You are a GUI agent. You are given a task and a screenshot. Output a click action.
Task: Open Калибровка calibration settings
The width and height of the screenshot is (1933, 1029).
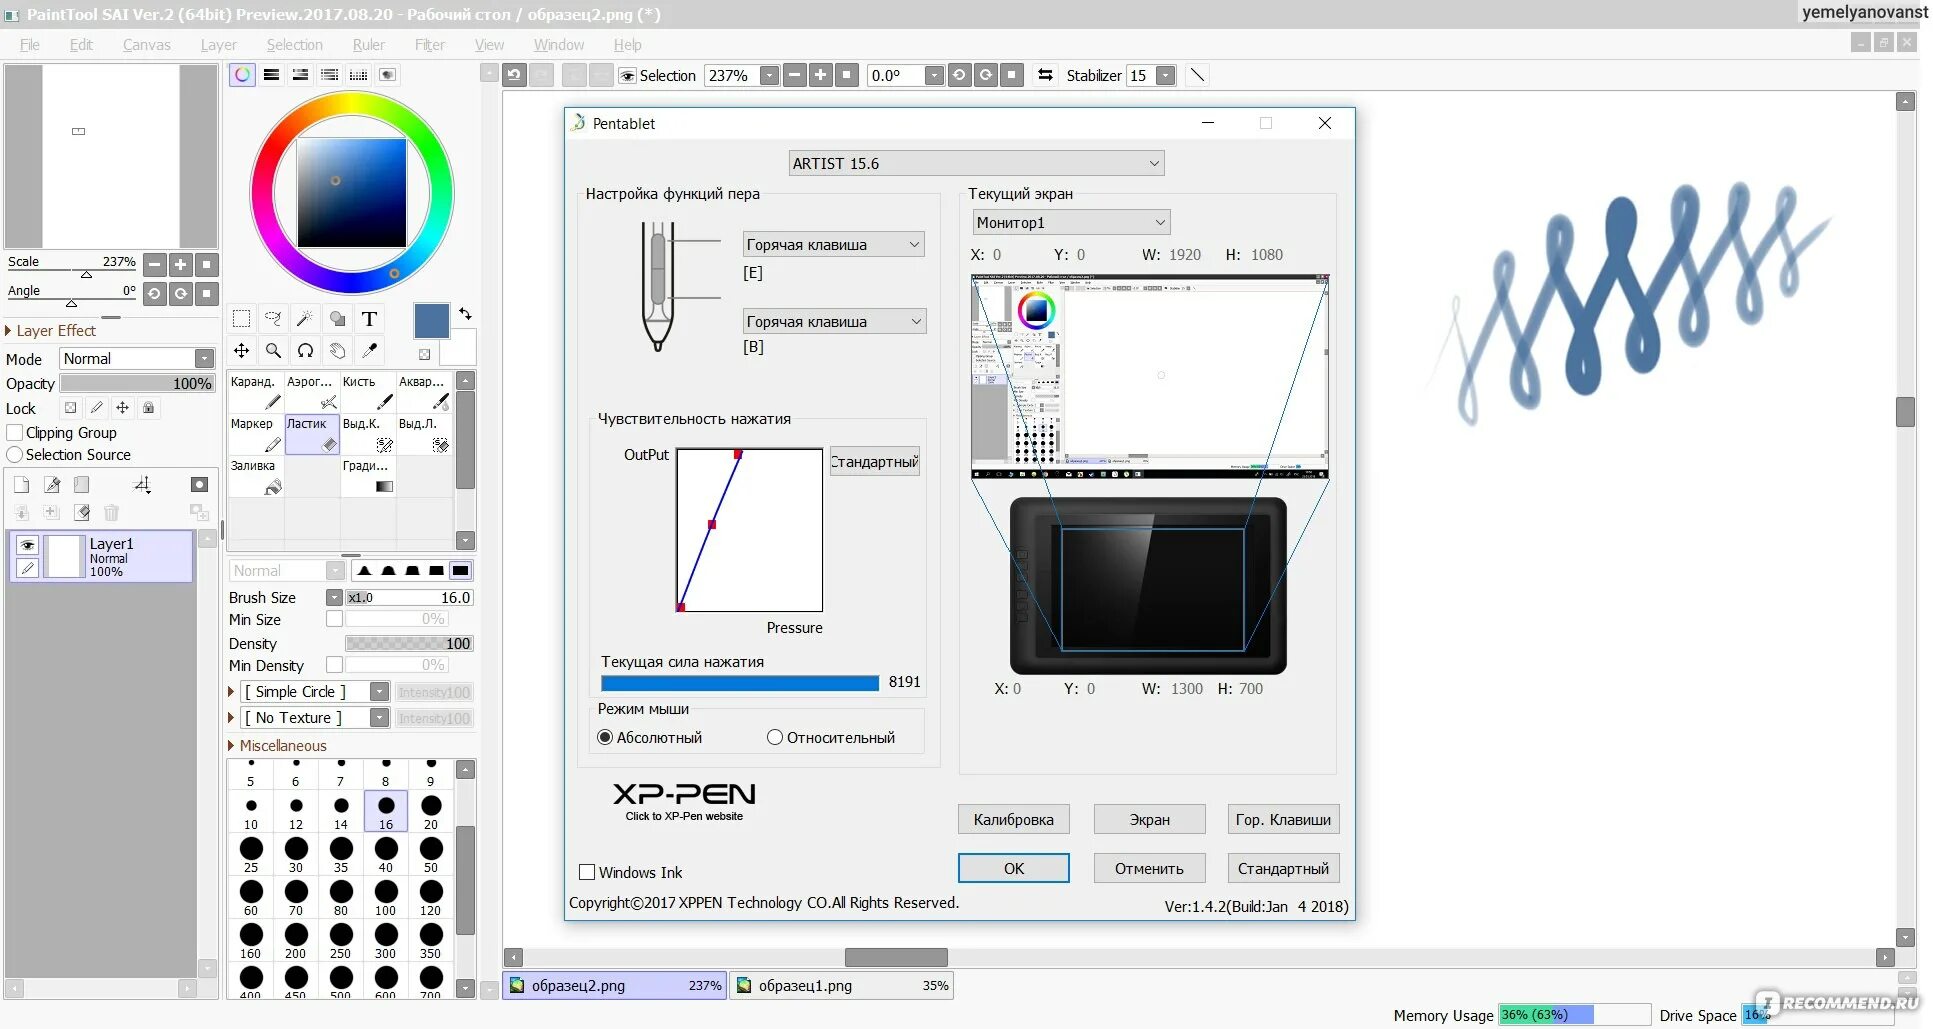click(1013, 819)
